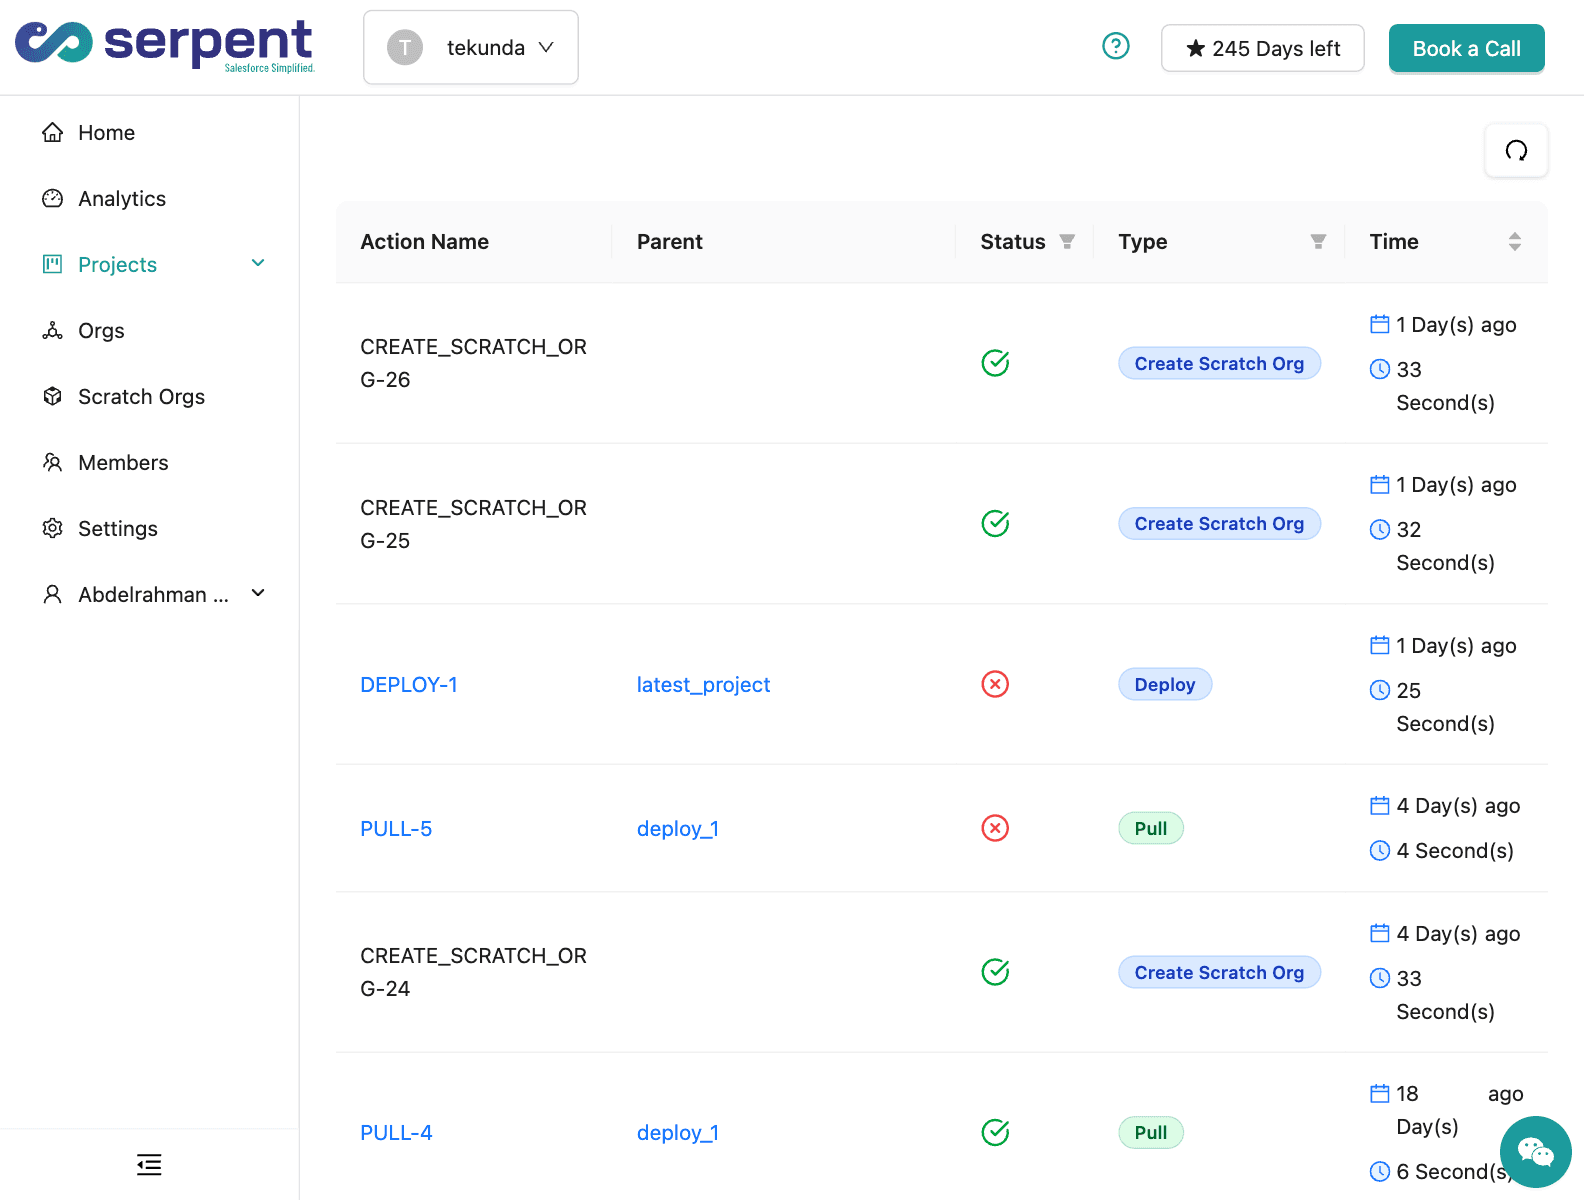Open the tekunda workspace dropdown

pyautogui.click(x=471, y=48)
